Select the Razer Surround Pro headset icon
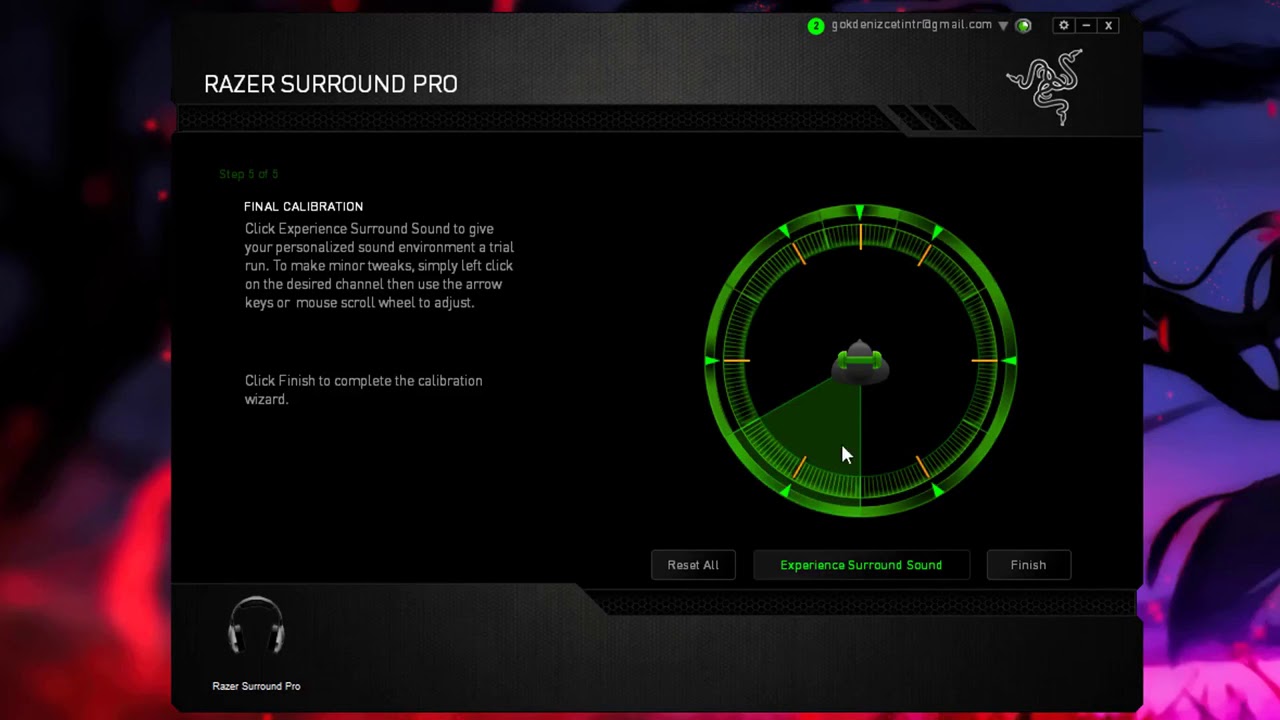 [256, 626]
